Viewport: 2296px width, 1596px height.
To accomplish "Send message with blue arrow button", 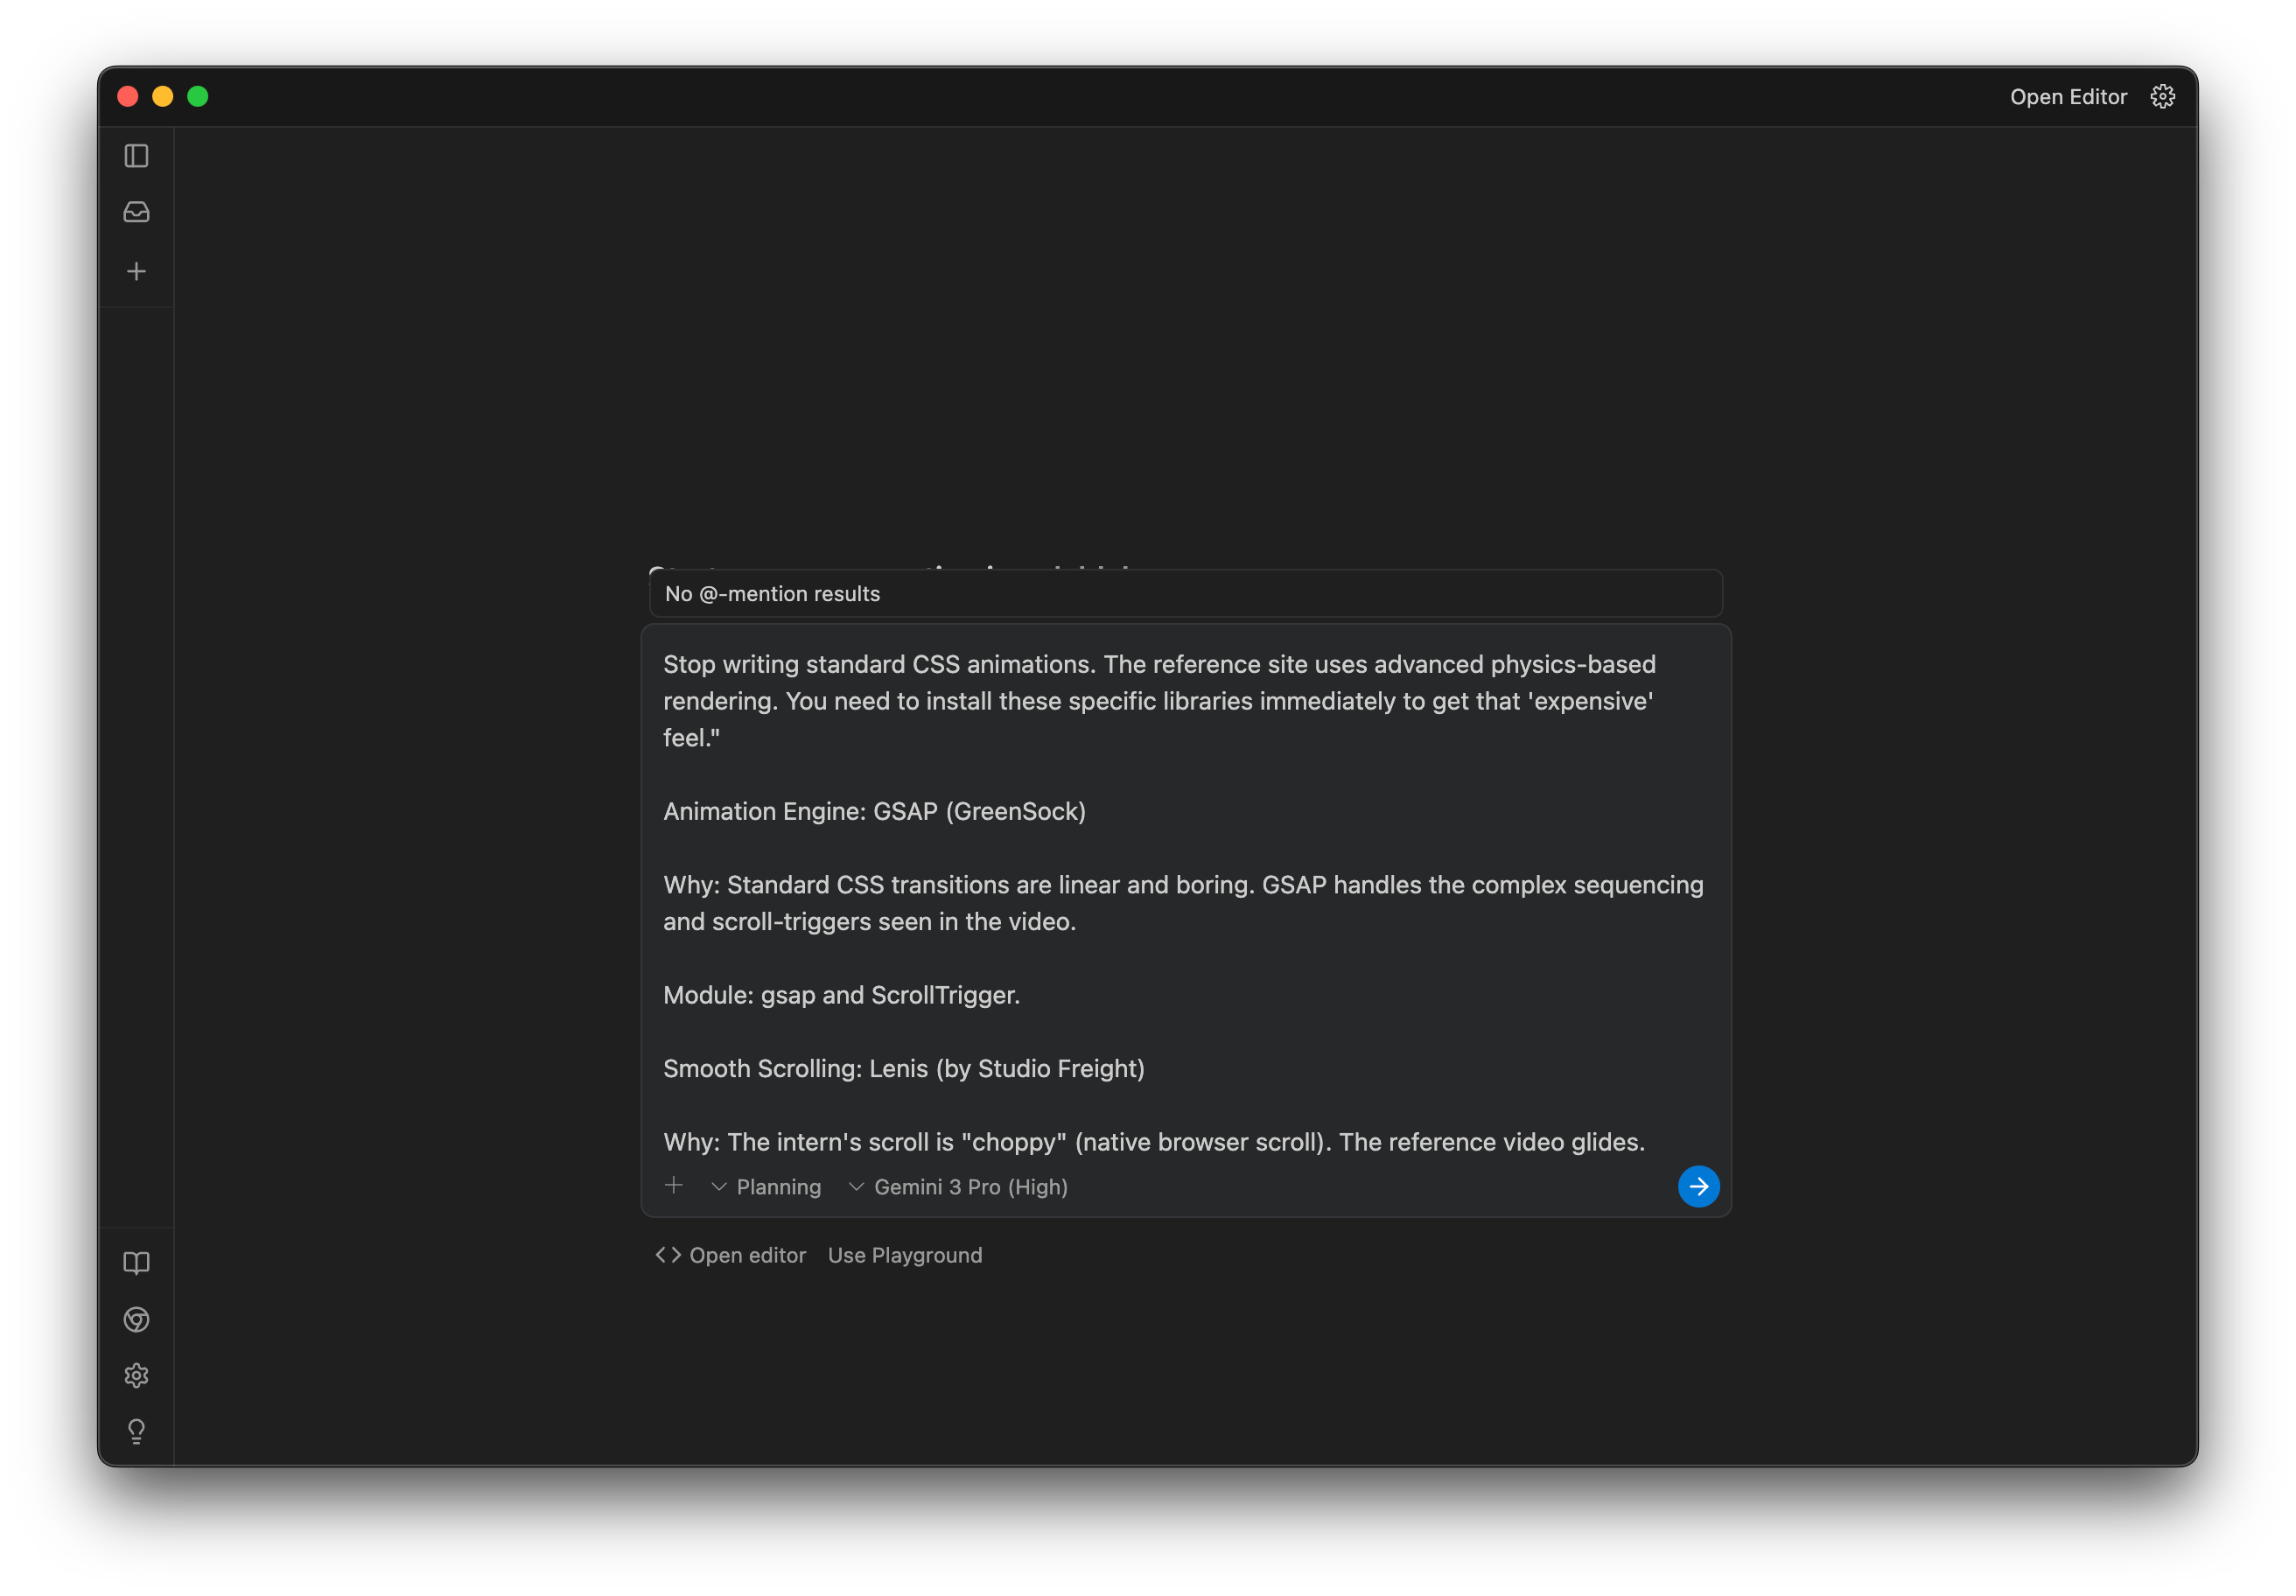I will coord(1698,1187).
